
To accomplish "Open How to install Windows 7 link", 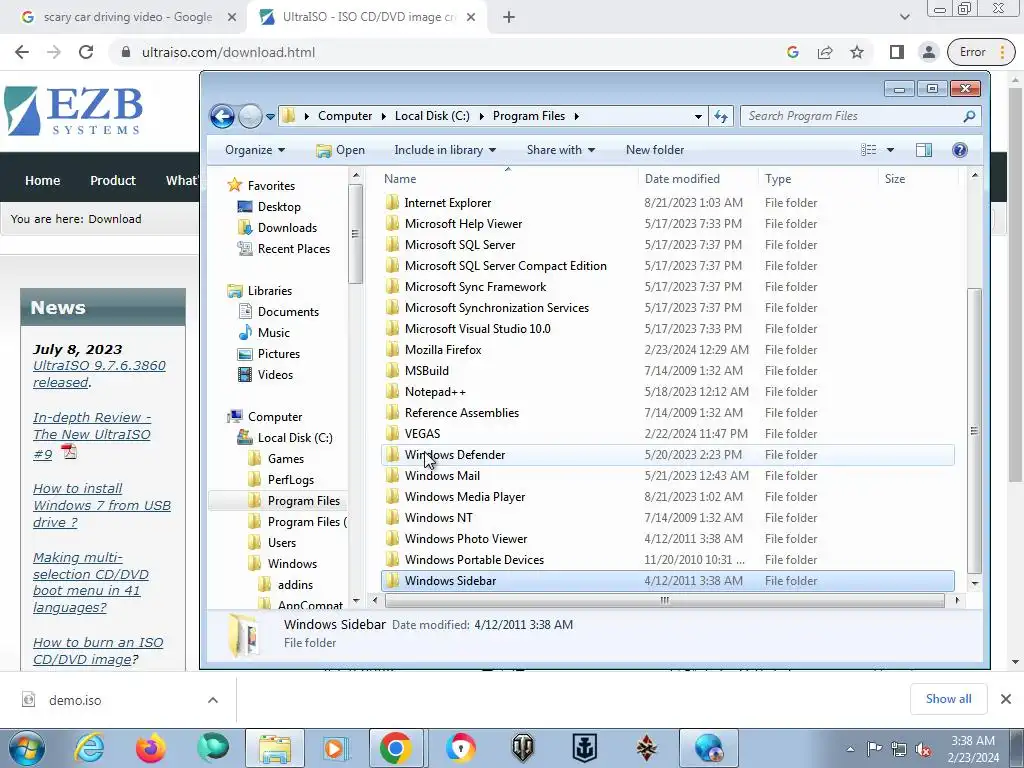I will 102,505.
